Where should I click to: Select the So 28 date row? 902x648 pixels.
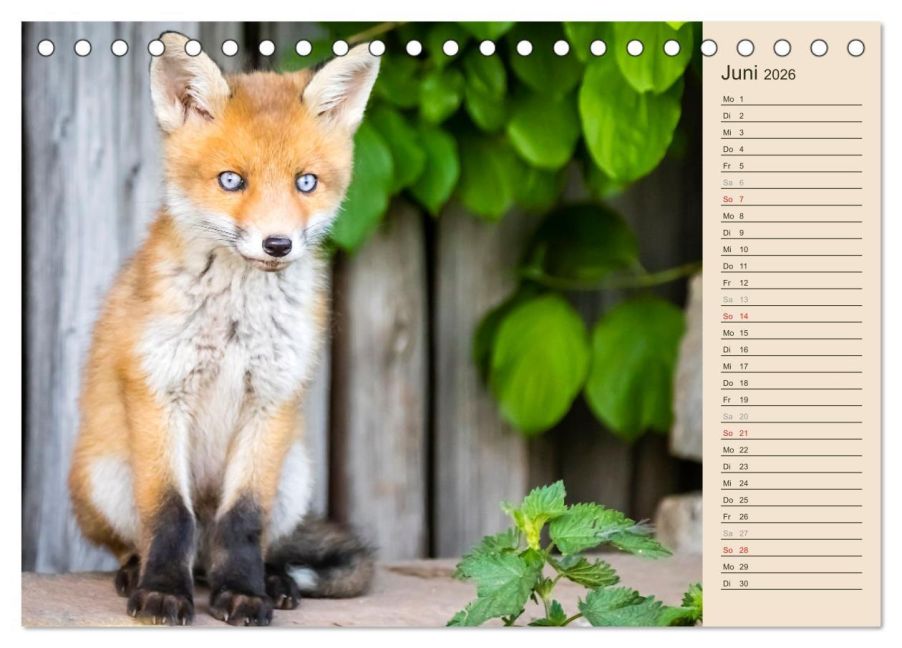[791, 550]
